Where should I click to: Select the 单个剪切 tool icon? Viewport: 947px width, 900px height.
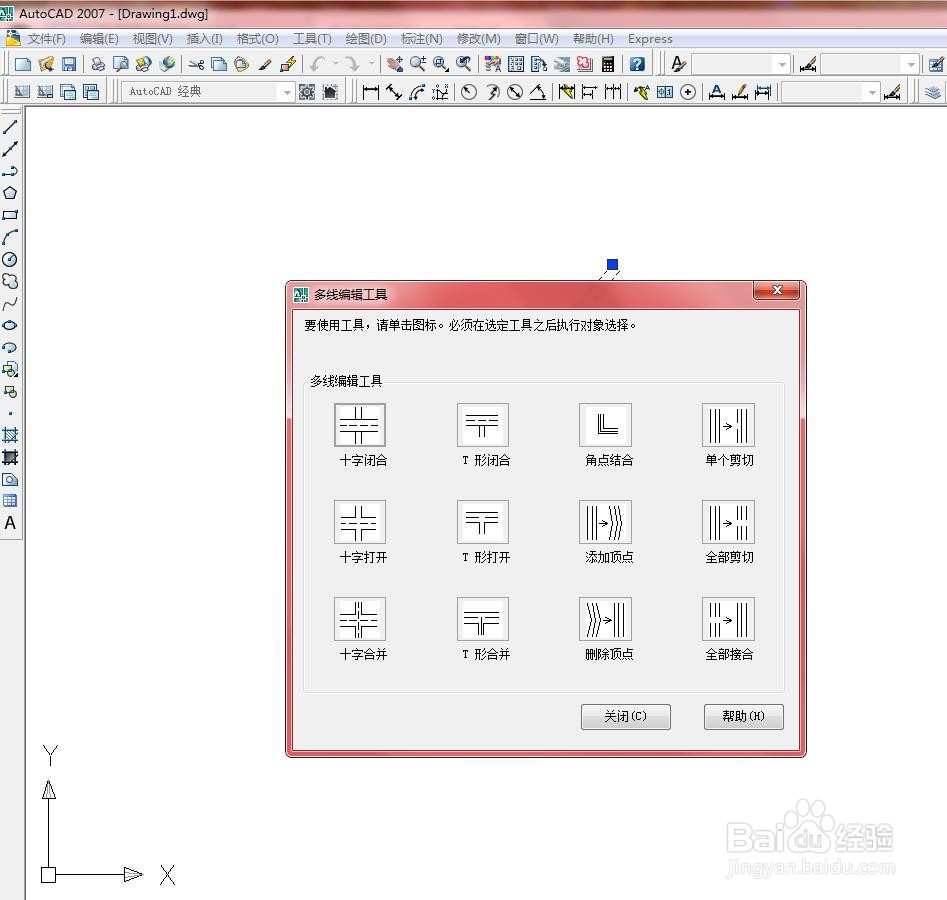click(x=728, y=425)
